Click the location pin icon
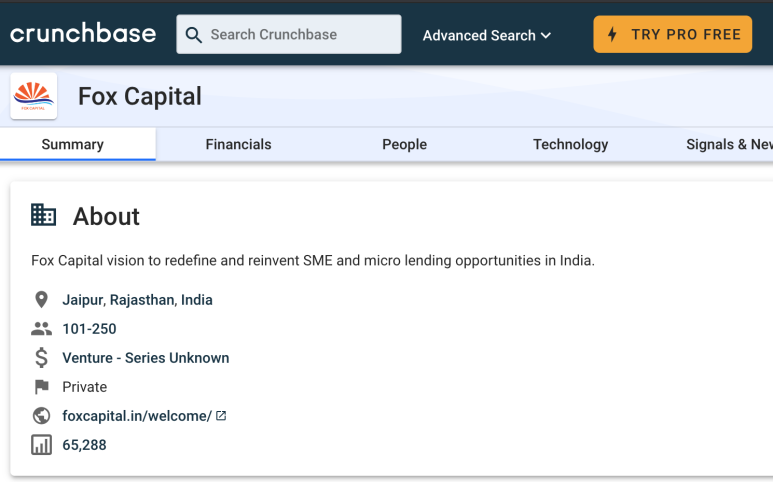The height and width of the screenshot is (482, 773). point(41,300)
